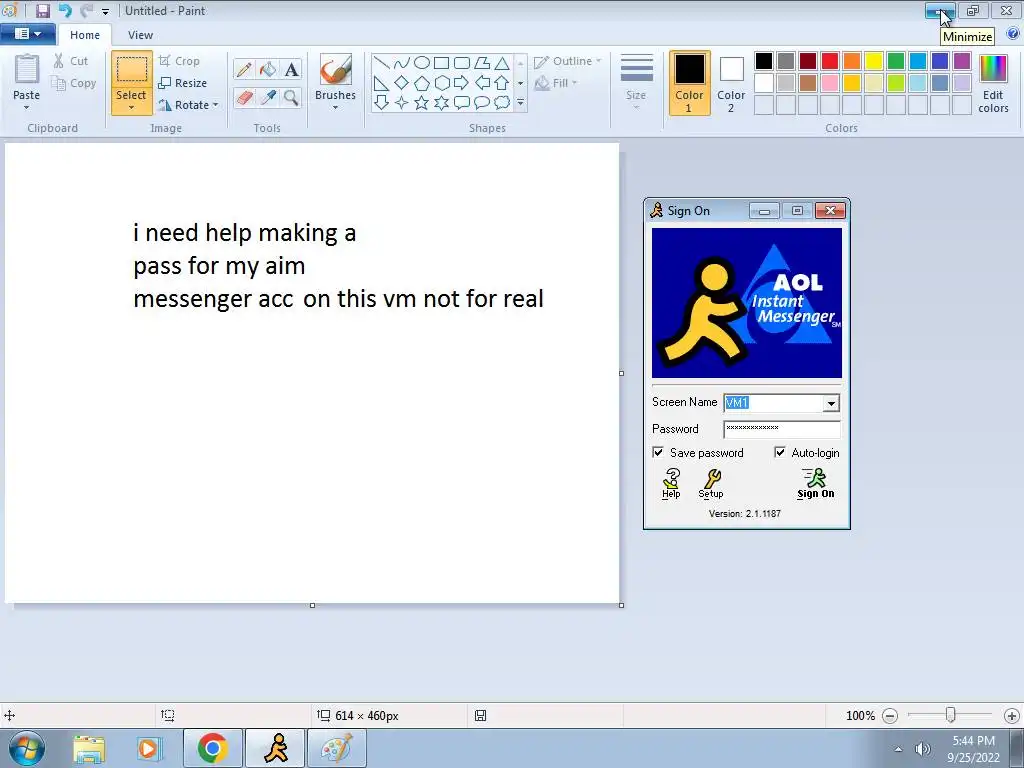Expand the Shapes gallery more arrow
Image resolution: width=1024 pixels, height=768 pixels.
520,103
